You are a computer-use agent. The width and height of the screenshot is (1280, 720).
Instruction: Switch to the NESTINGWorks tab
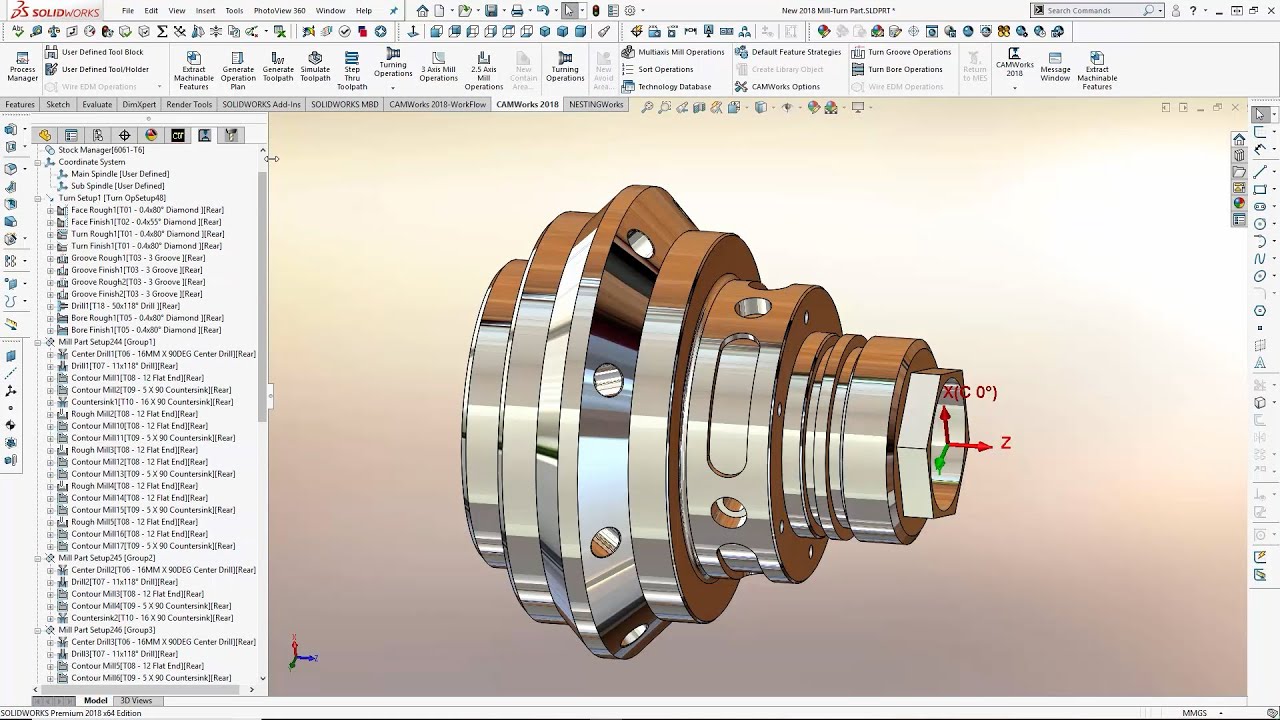coord(596,104)
